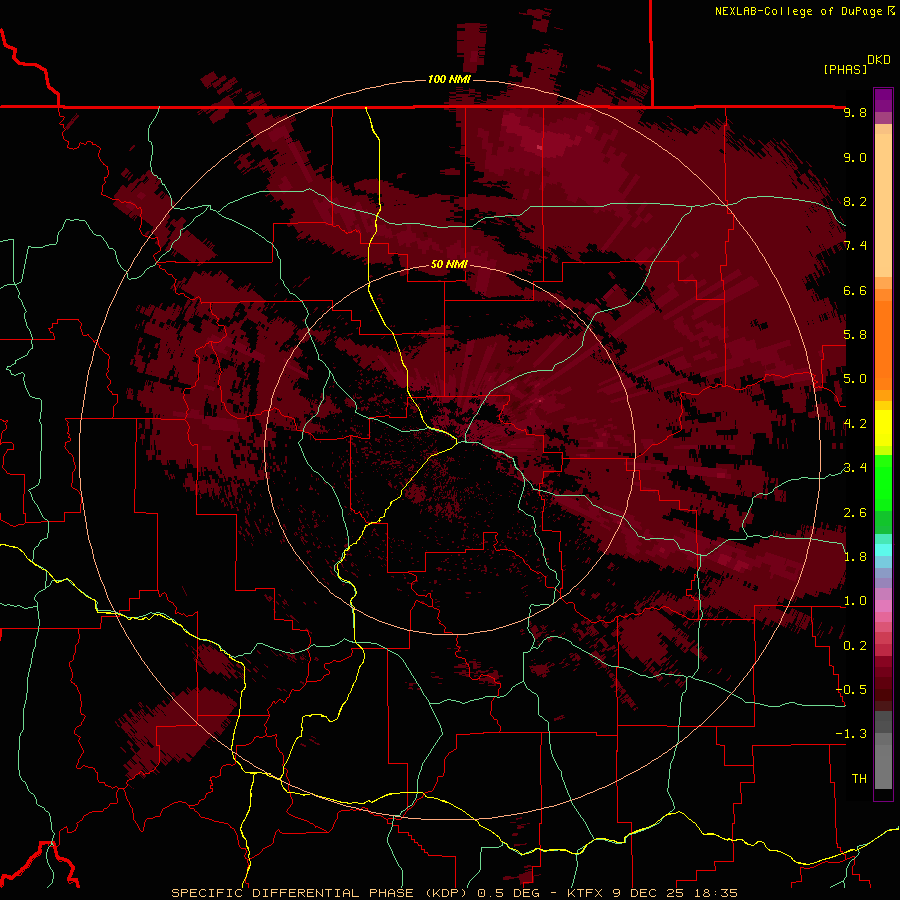This screenshot has height=900, width=900.
Task: Click the 50 NMI range ring label
Action: tap(449, 265)
